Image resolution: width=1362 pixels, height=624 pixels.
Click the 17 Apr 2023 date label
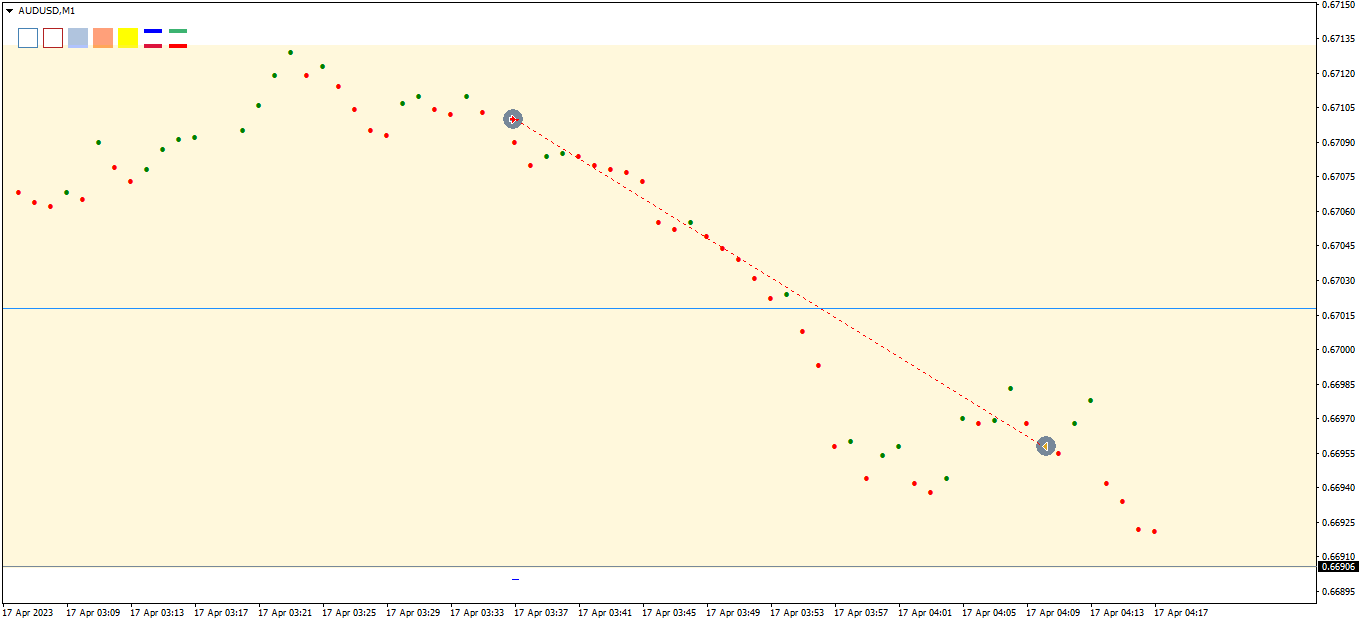click(28, 612)
